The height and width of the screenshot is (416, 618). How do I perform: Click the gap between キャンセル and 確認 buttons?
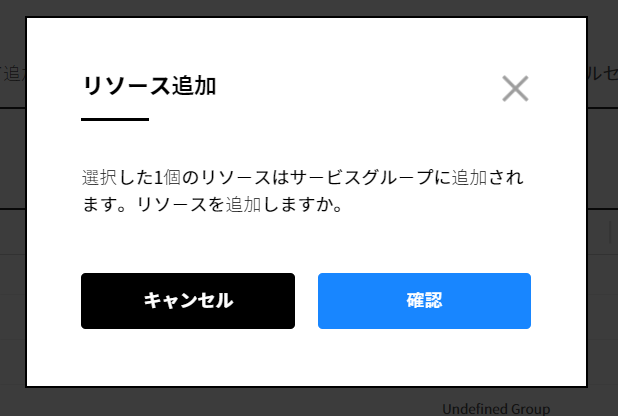click(x=307, y=301)
